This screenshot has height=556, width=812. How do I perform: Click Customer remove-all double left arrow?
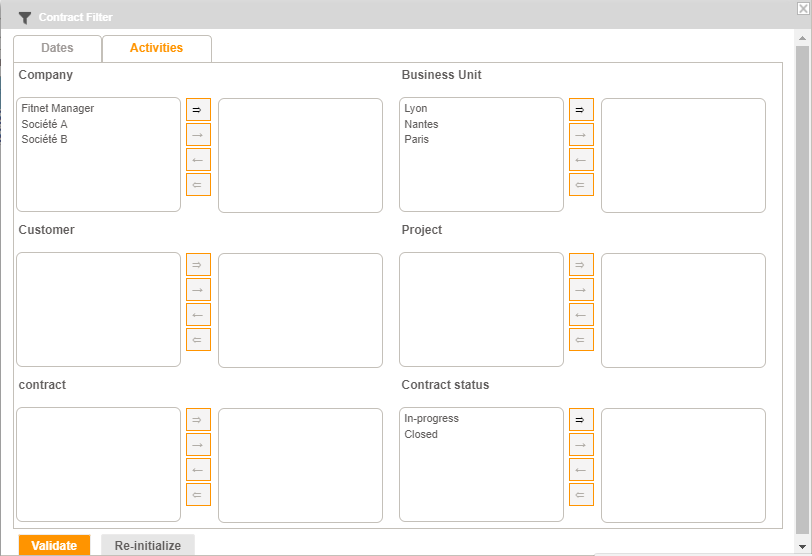198,340
